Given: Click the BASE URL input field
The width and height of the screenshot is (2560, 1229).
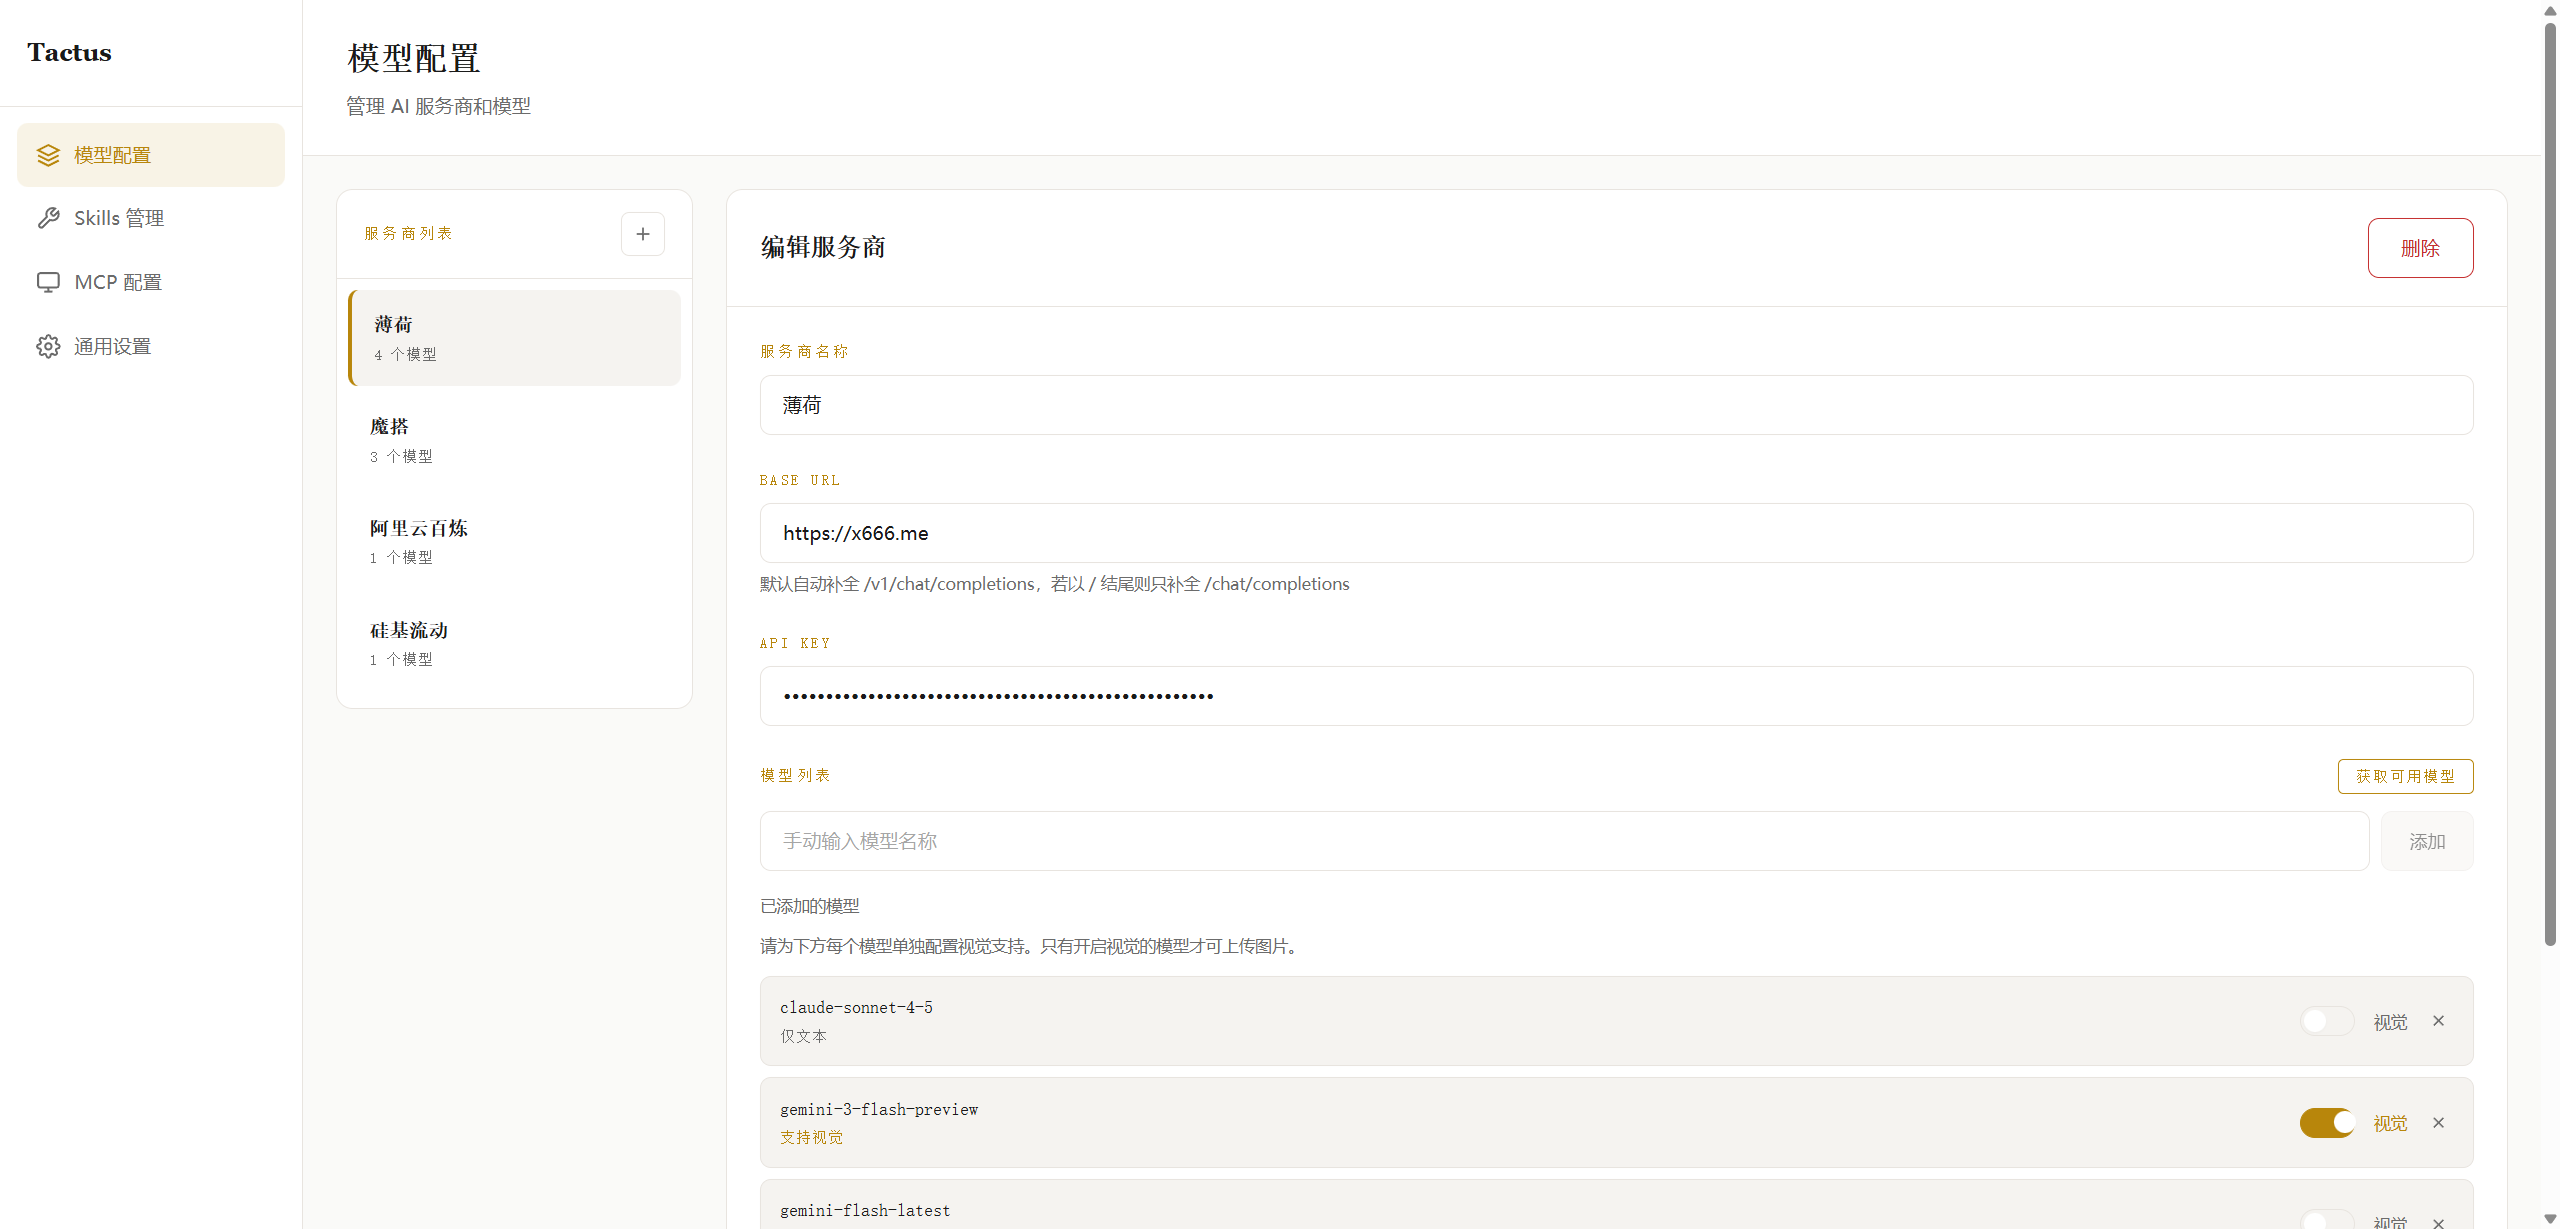Looking at the screenshot, I should [x=1600, y=533].
